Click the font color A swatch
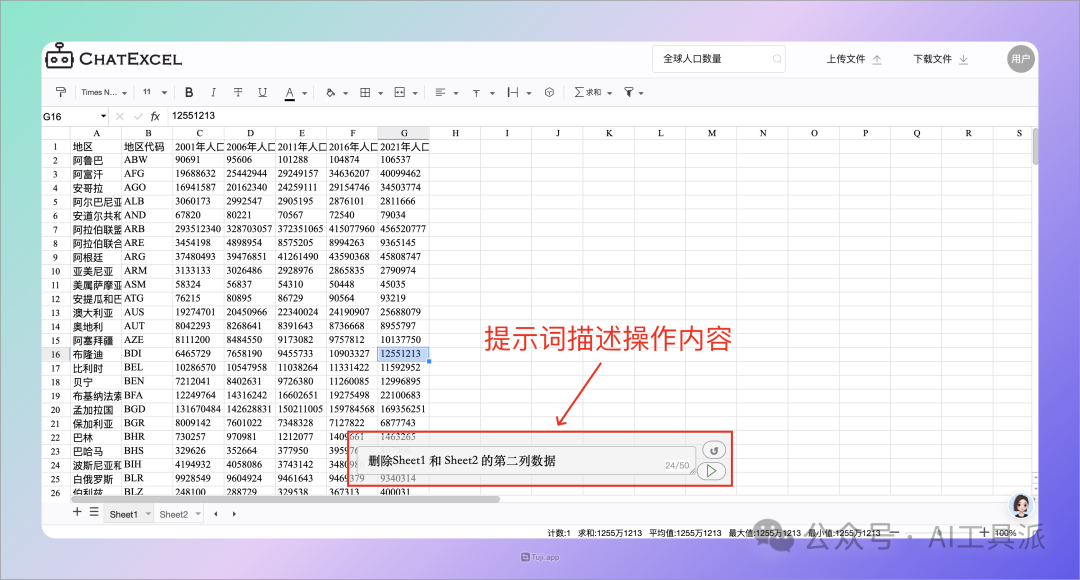The width and height of the screenshot is (1080, 580). 290,92
